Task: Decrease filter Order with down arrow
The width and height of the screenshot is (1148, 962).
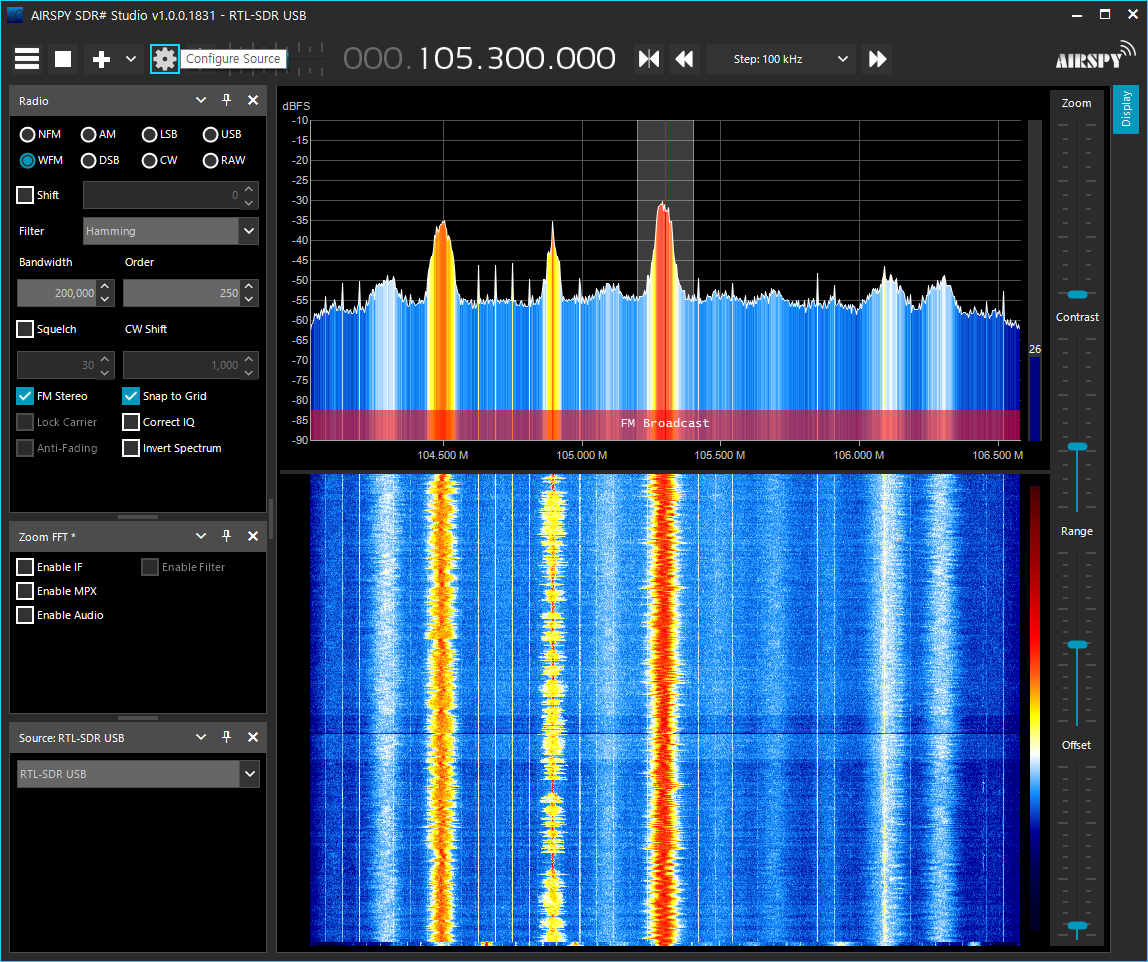Action: pos(250,300)
